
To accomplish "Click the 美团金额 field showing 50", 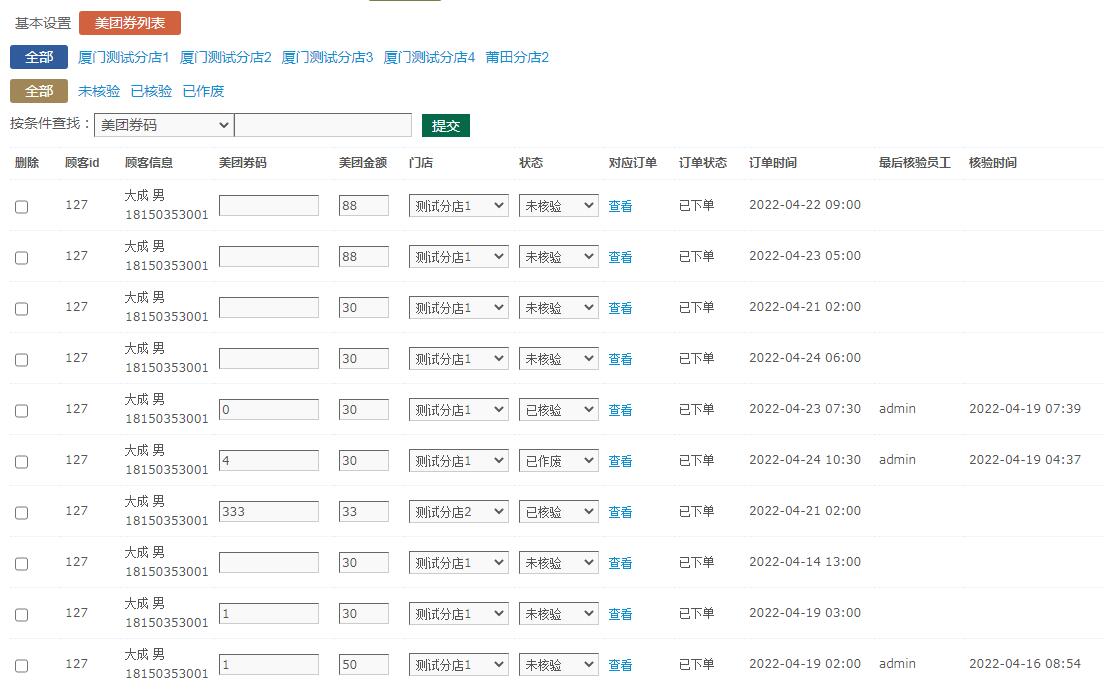I will [363, 665].
